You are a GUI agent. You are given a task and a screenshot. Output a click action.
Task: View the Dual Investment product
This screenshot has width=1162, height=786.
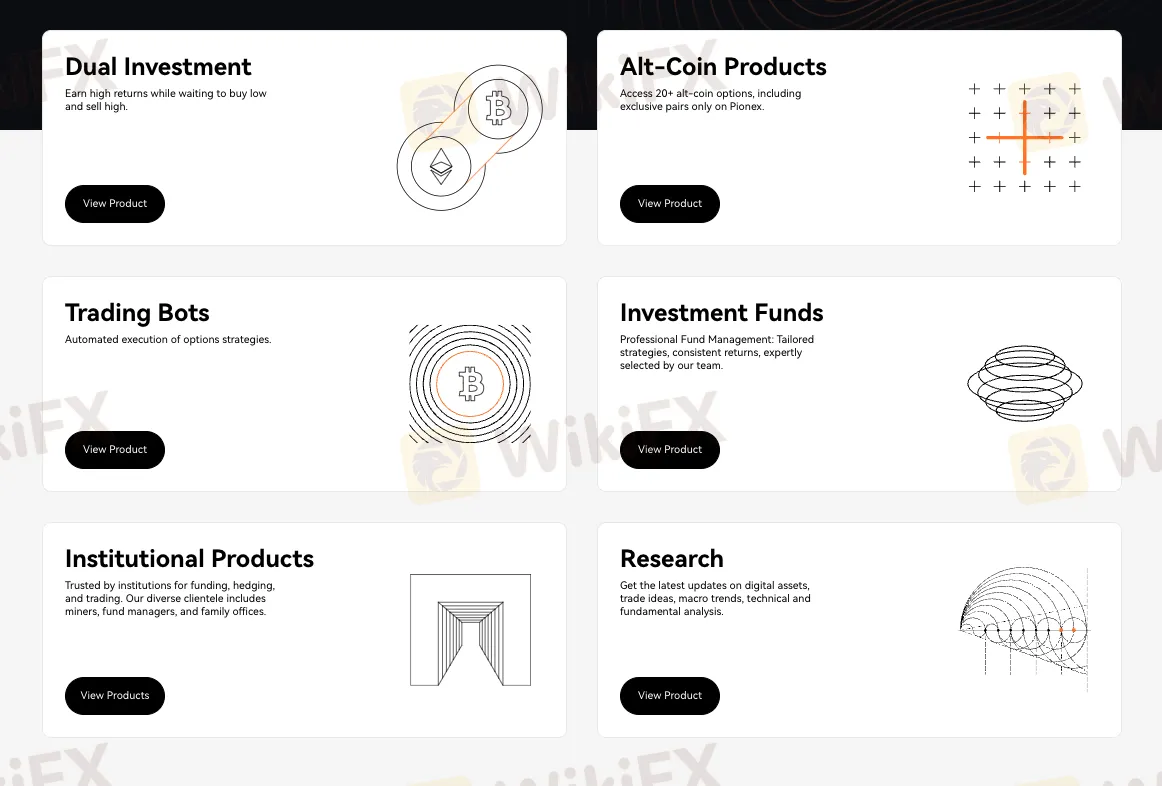click(x=115, y=204)
